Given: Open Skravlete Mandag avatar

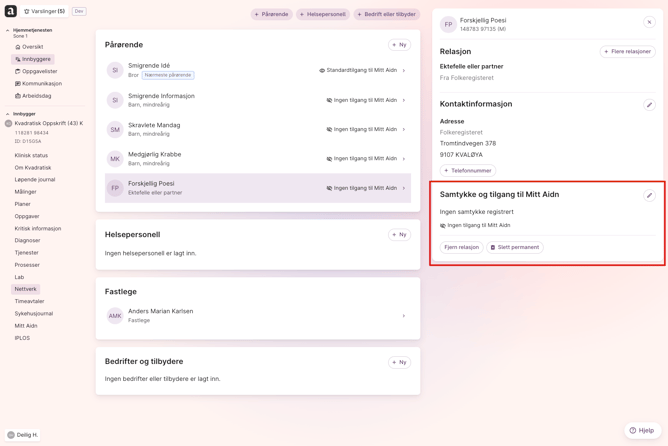Looking at the screenshot, I should (x=115, y=129).
